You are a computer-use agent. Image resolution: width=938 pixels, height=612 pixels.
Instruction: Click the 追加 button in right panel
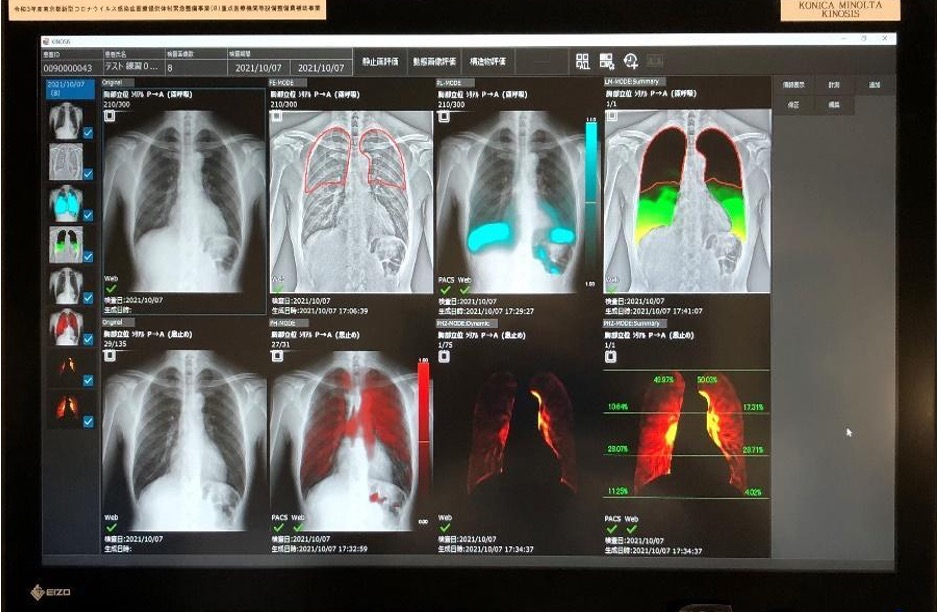pos(875,85)
